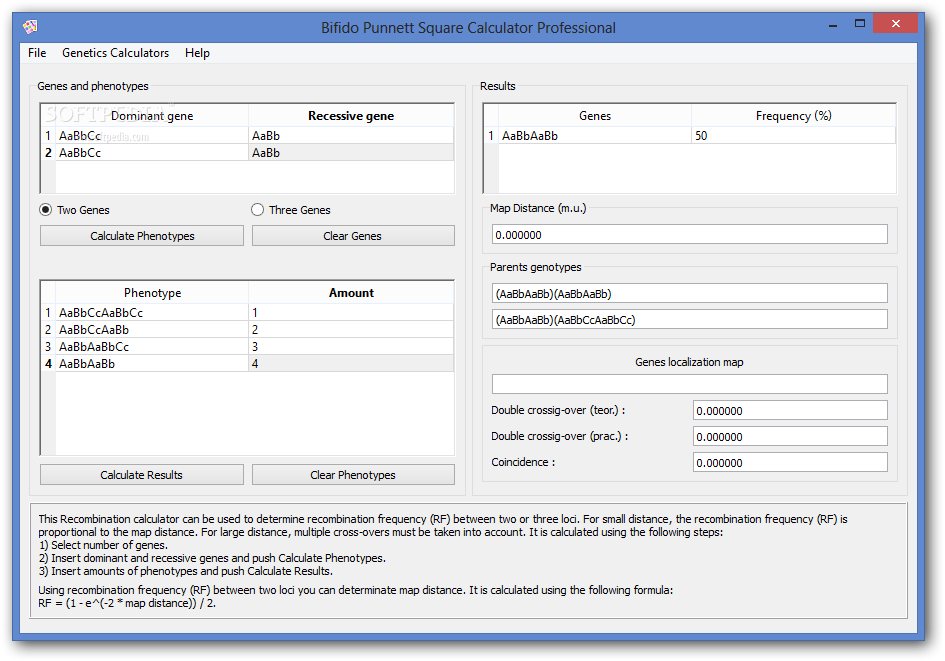
Task: Click the Genes column header in Results
Action: coord(595,116)
